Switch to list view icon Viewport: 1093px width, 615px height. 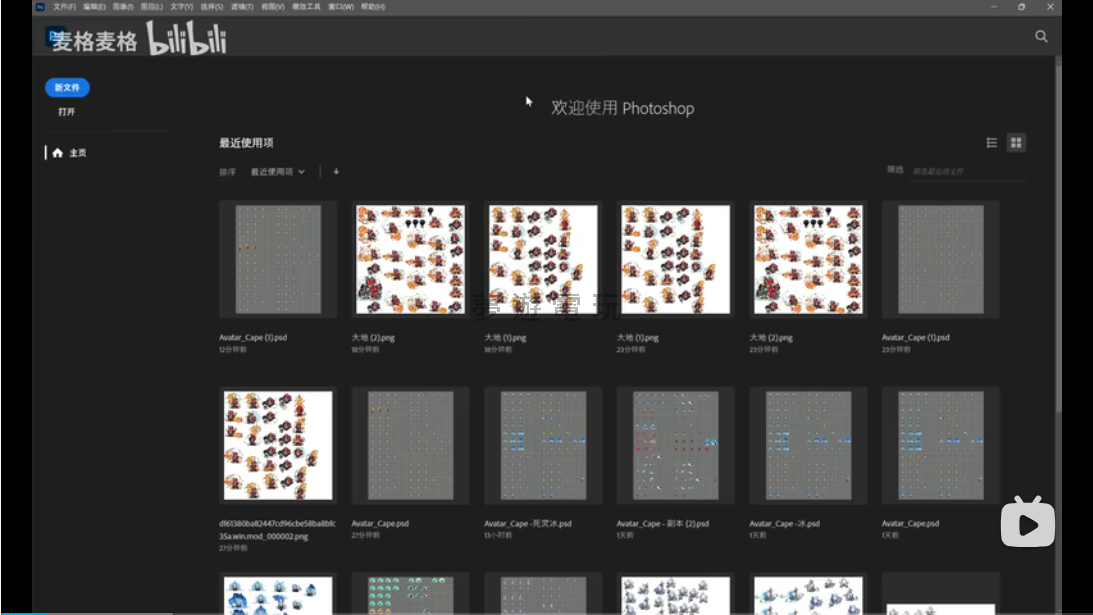coord(992,143)
